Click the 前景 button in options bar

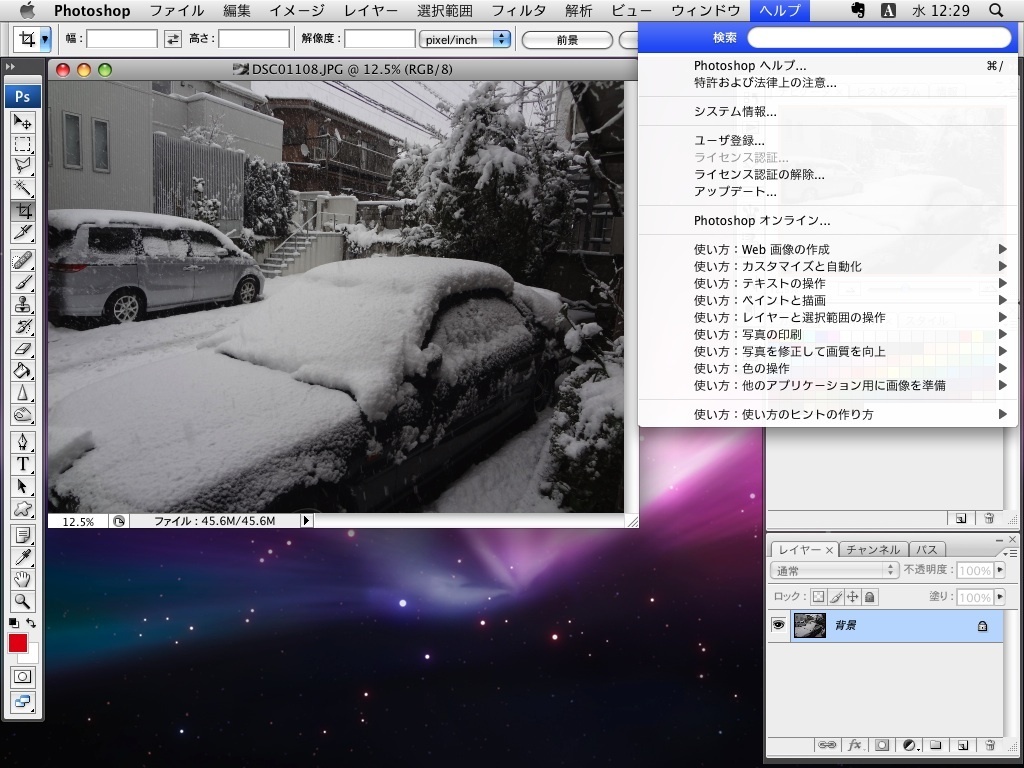(567, 40)
